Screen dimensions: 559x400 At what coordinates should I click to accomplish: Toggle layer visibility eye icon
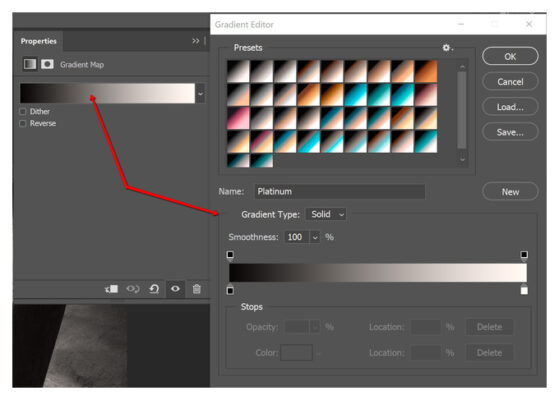[175, 289]
